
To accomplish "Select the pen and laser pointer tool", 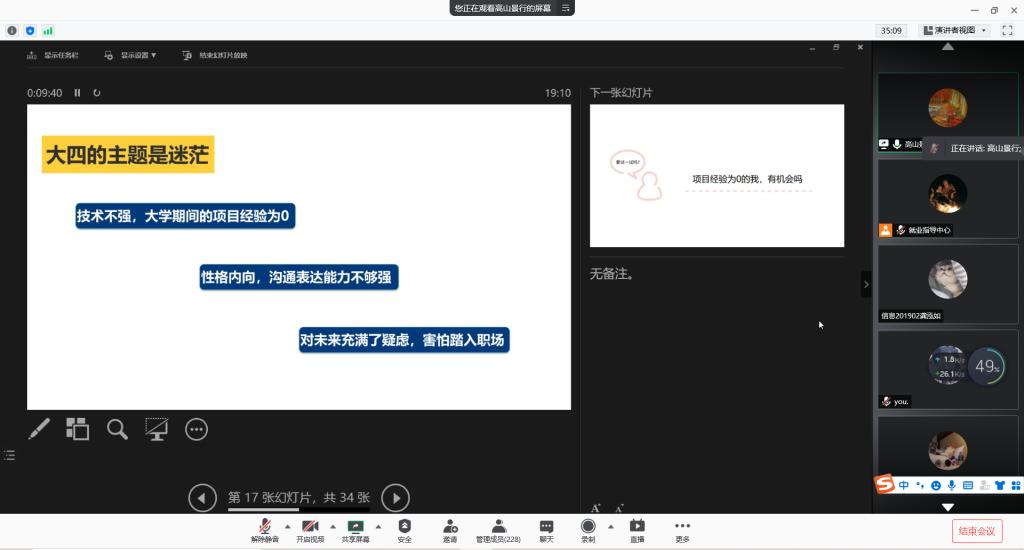I will pos(38,429).
